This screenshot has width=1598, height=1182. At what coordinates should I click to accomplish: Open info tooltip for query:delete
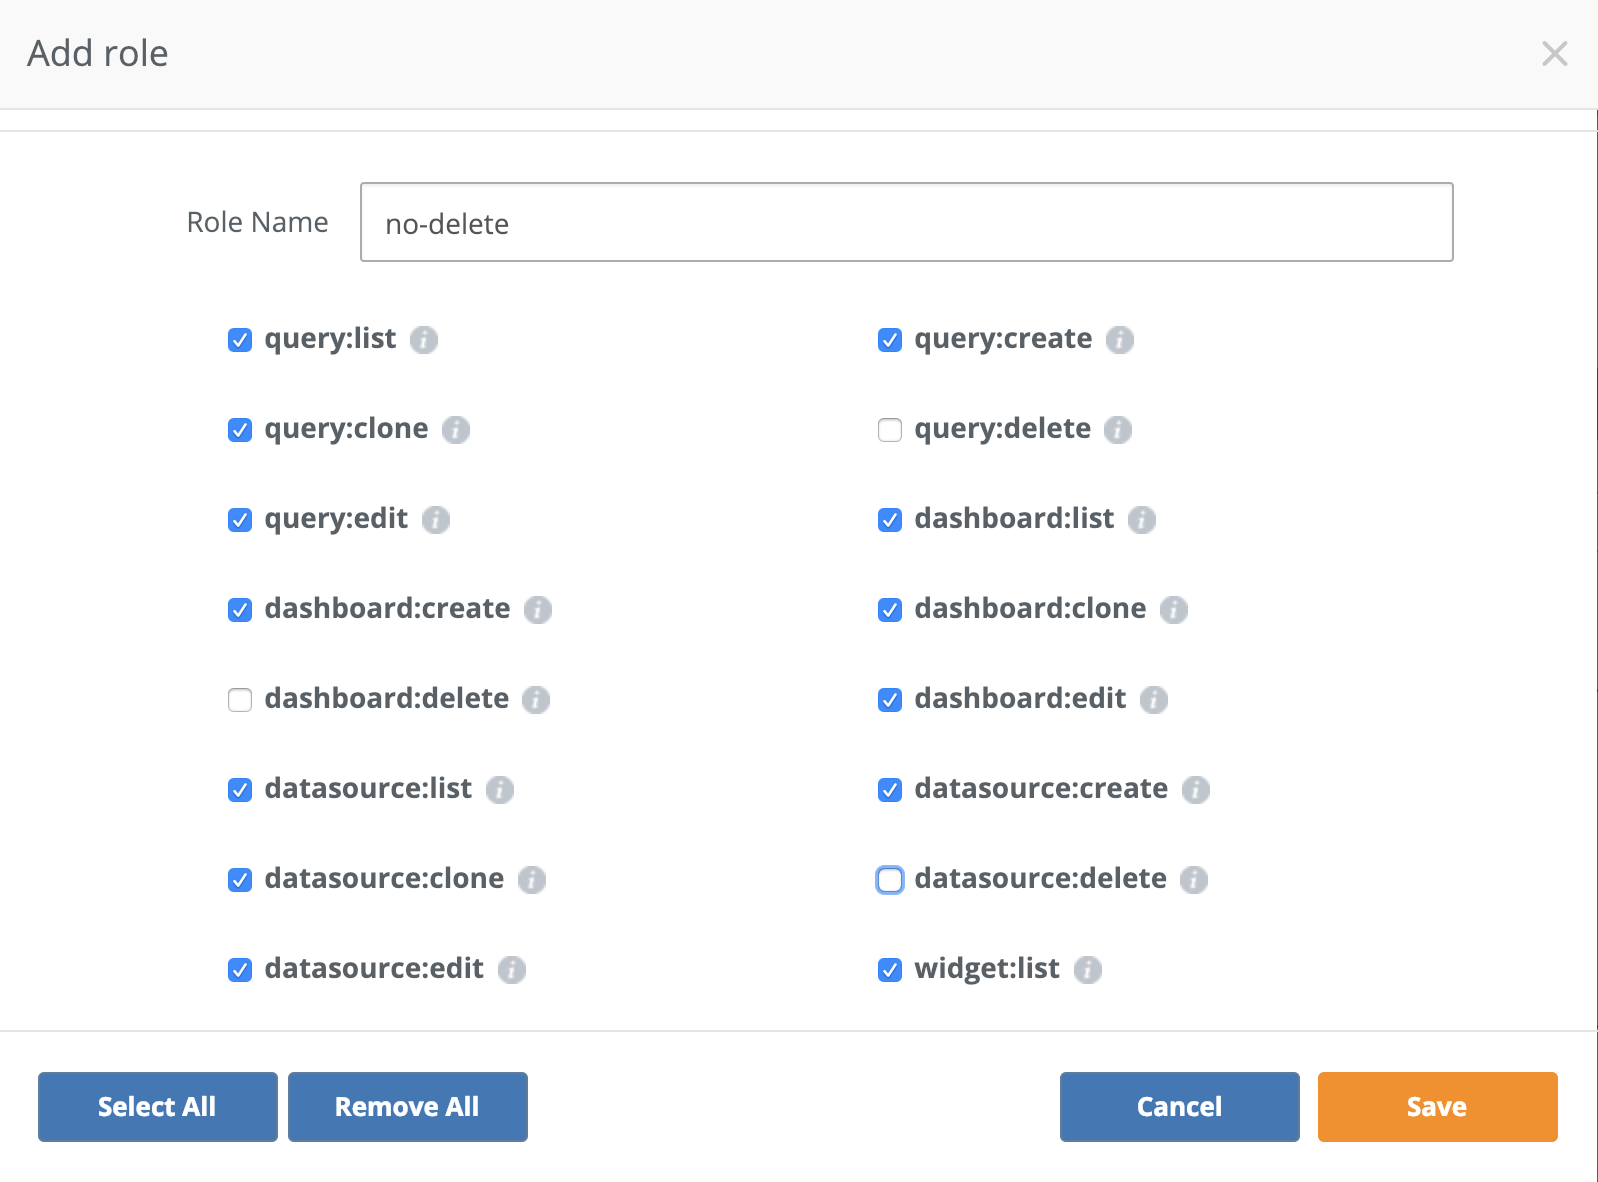tap(1117, 430)
